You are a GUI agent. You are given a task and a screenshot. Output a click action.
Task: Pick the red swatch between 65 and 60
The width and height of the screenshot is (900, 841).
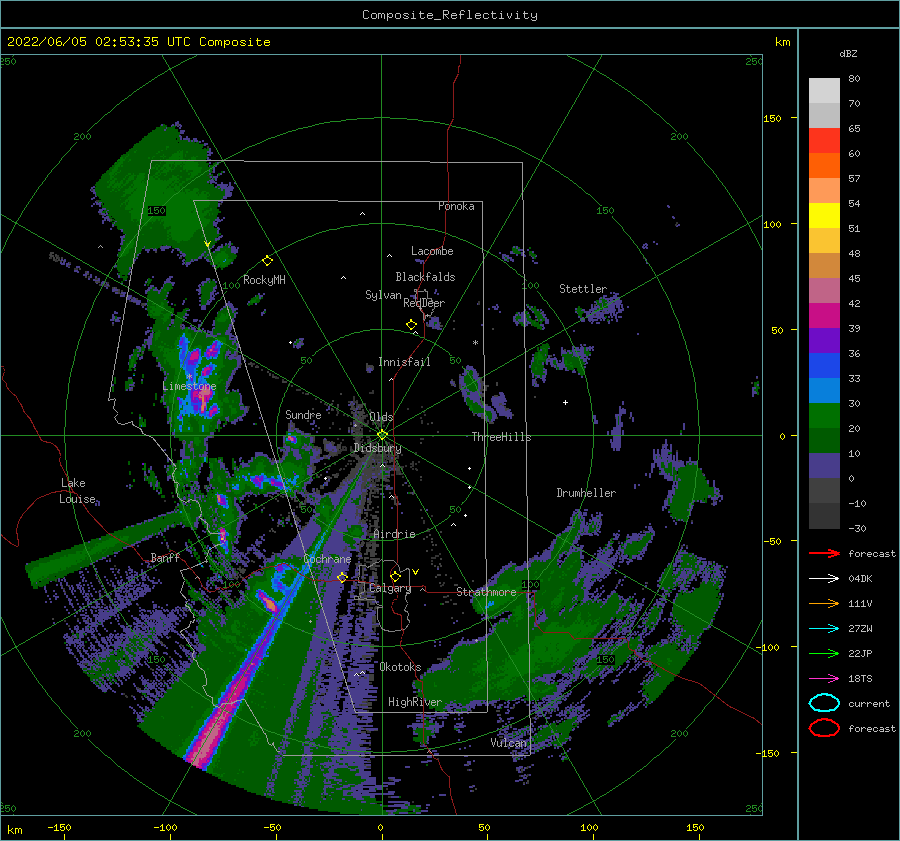pos(824,141)
